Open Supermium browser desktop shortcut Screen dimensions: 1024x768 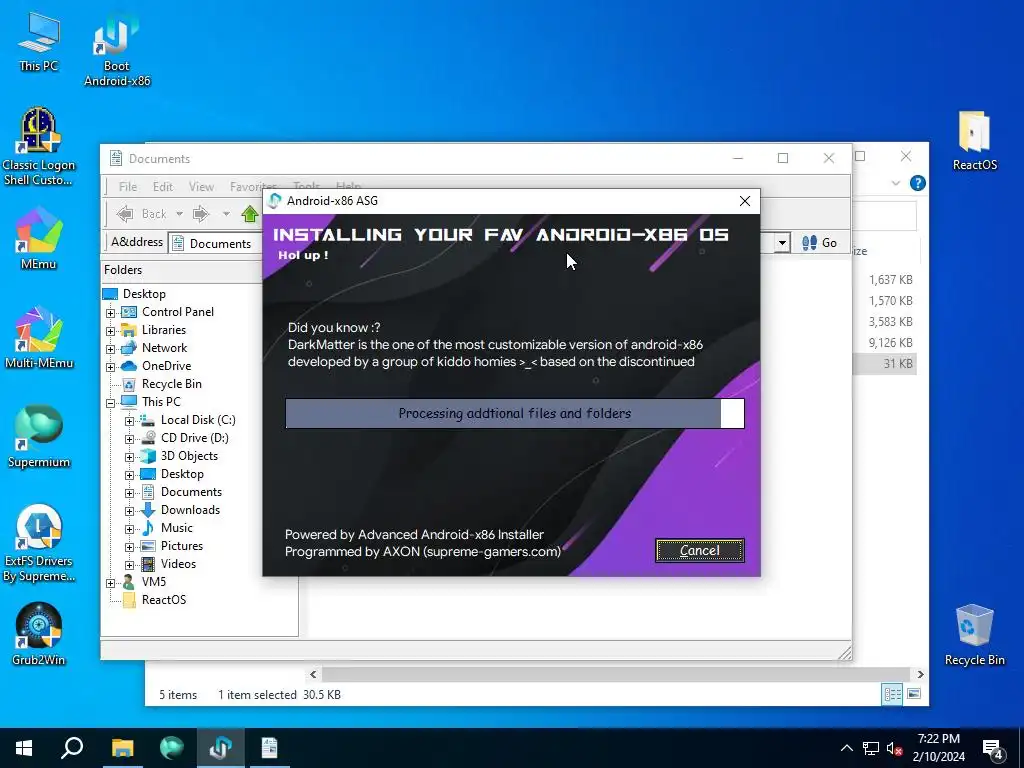[39, 436]
